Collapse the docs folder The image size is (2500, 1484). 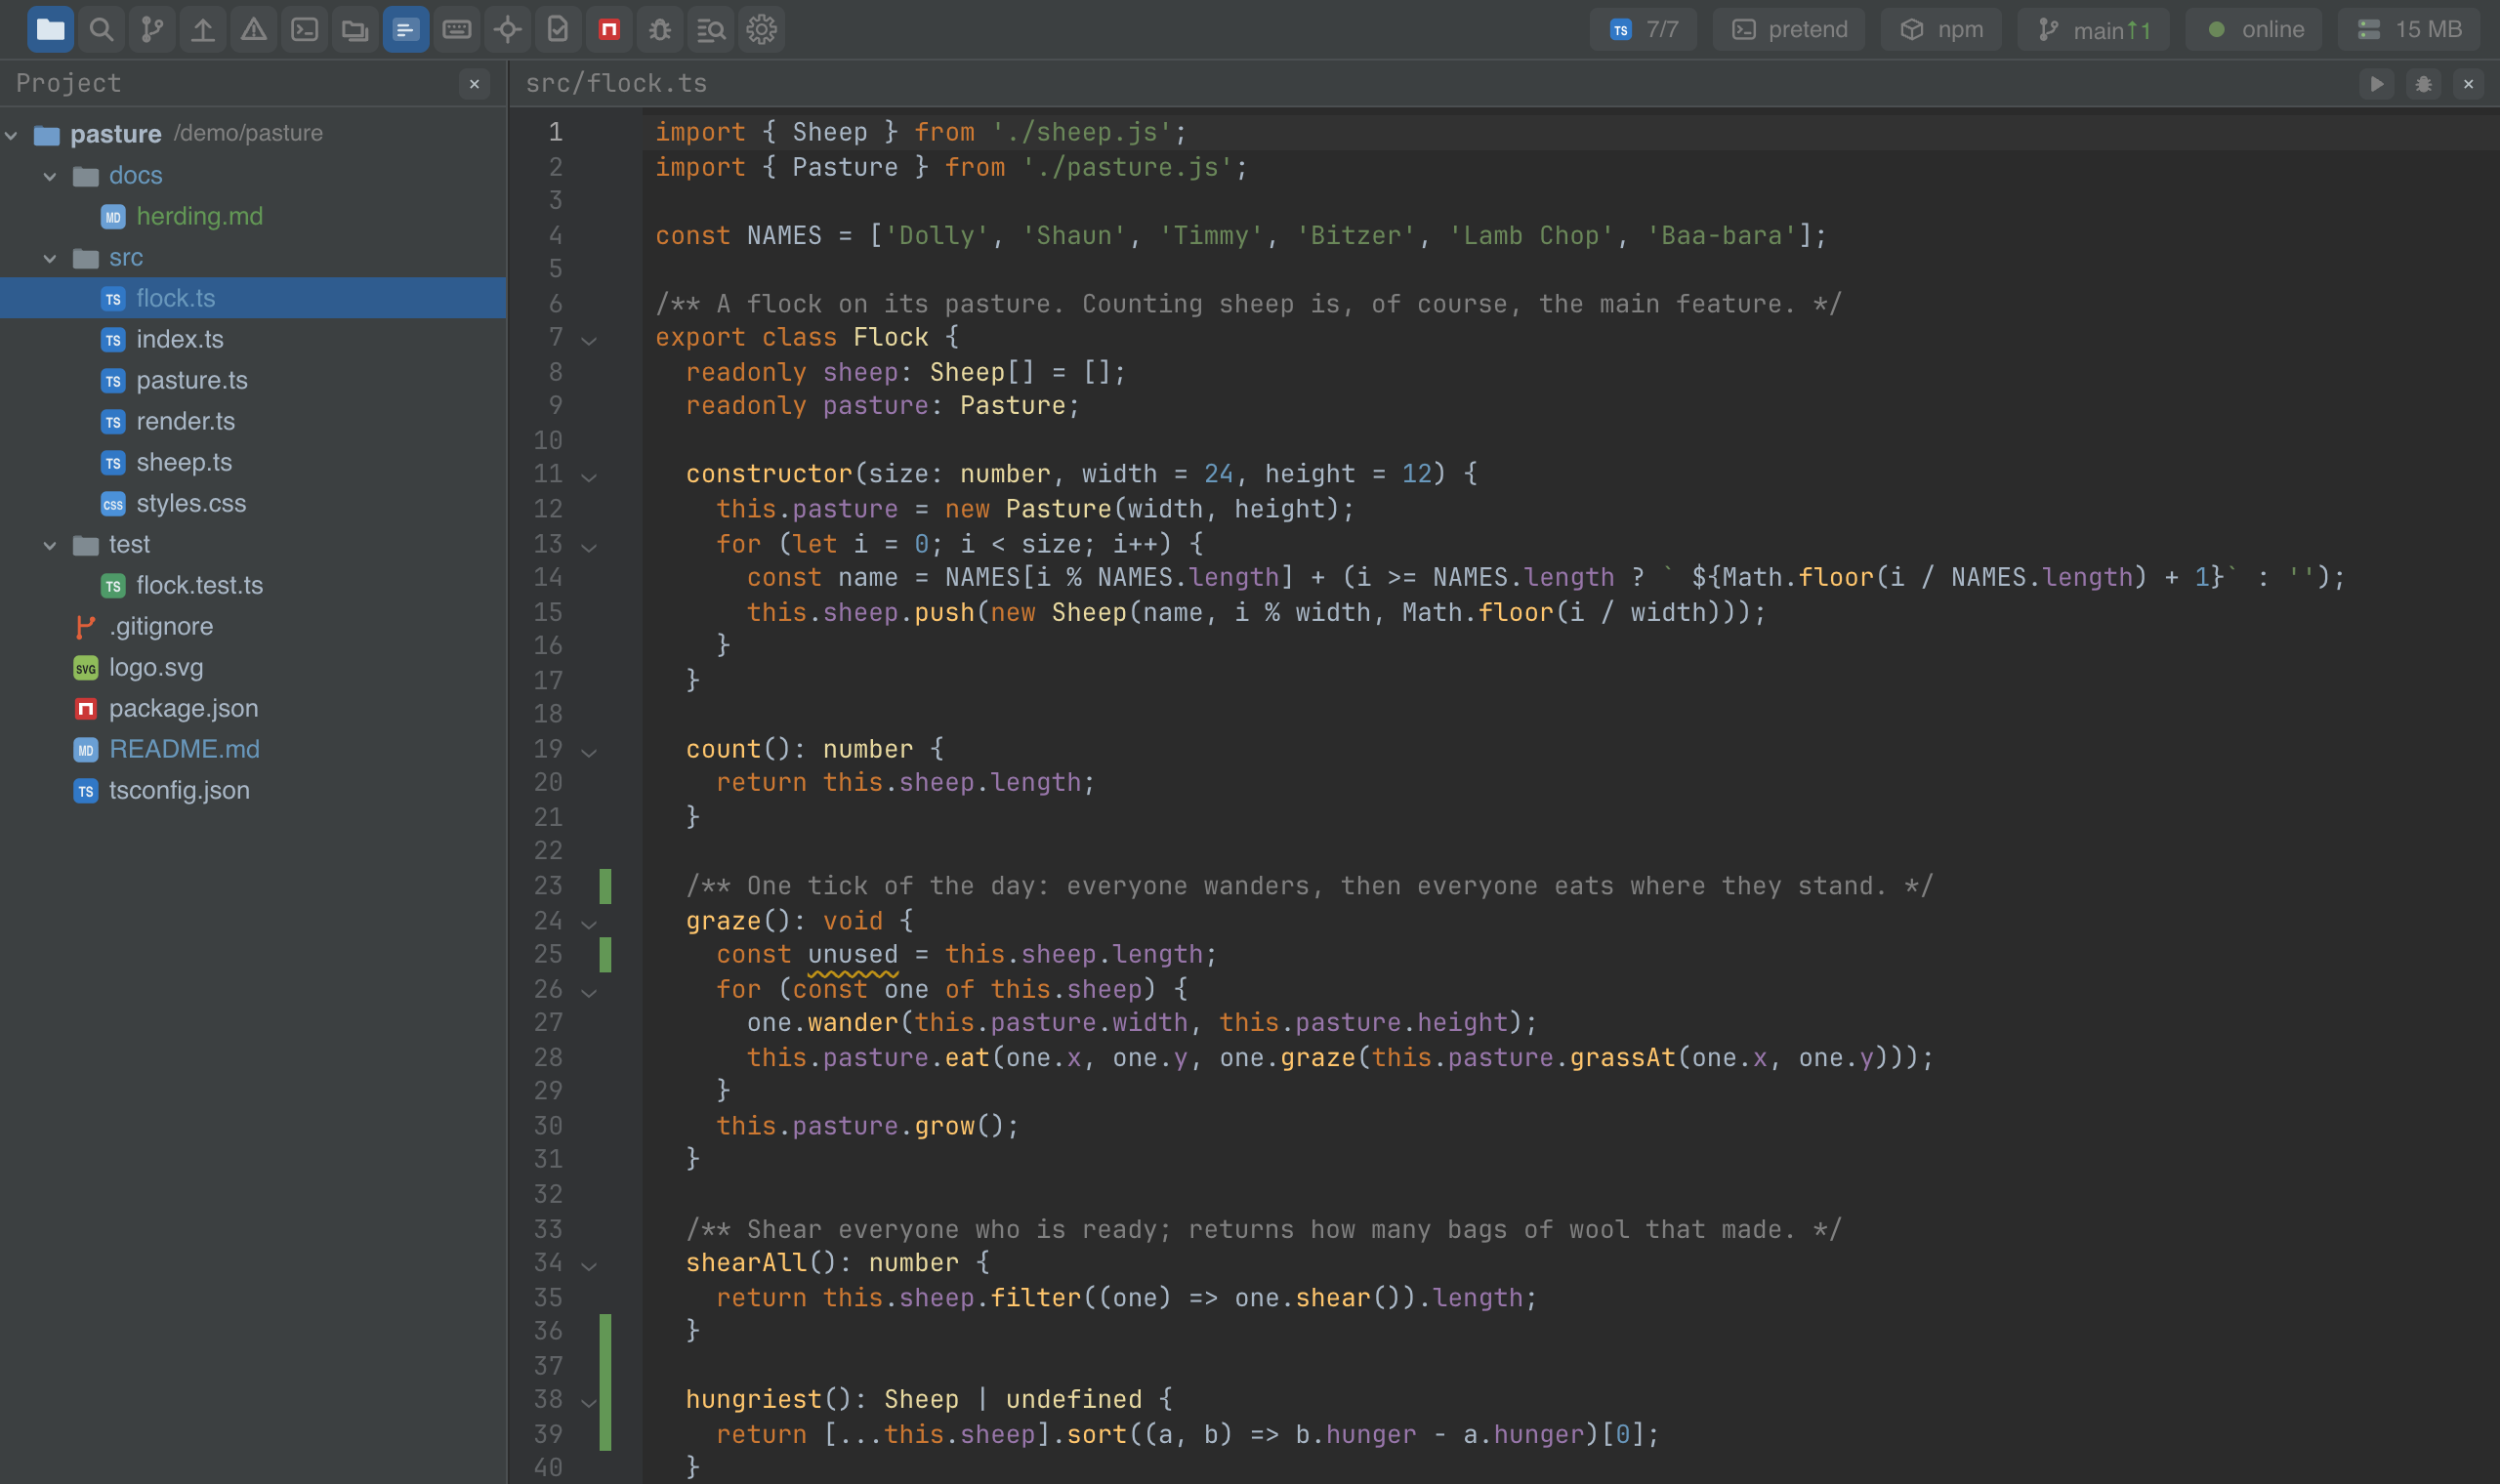coord(50,176)
